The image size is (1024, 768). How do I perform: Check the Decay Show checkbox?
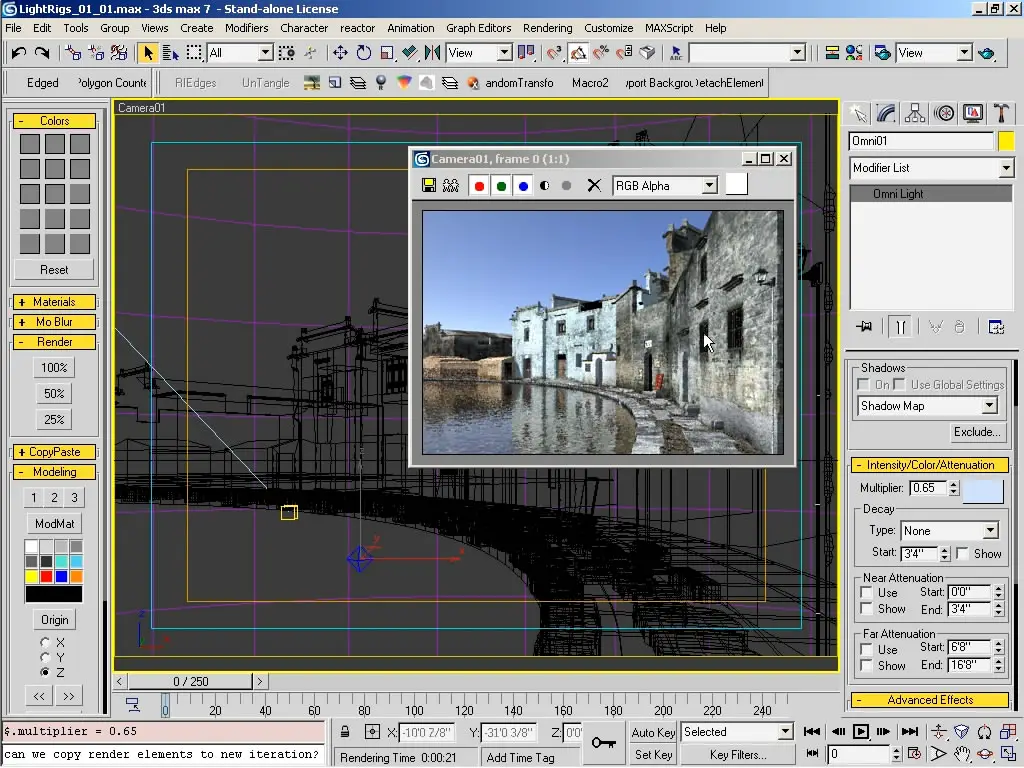962,554
